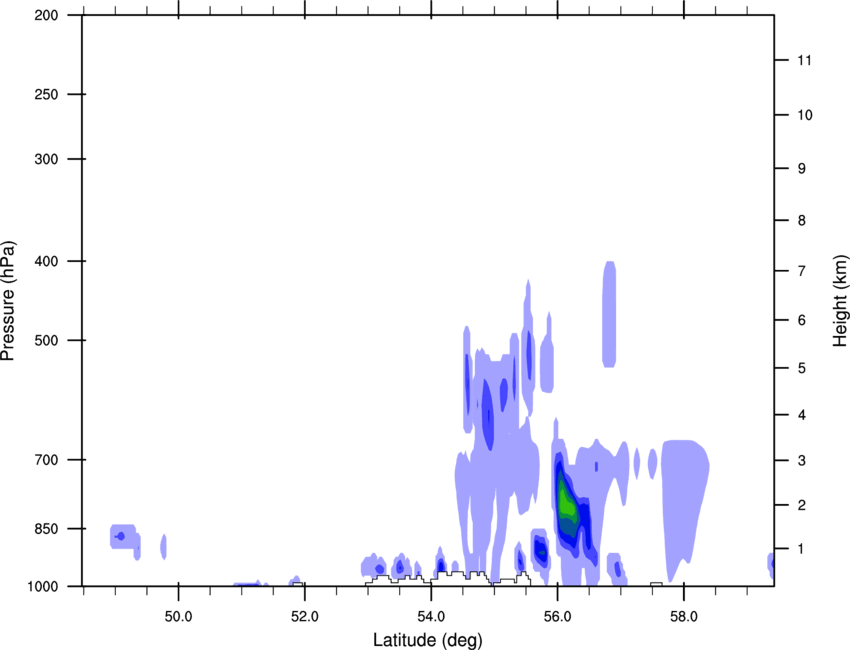Click the 52.0 latitude tick label
Viewport: 850px width, 650px height.
[x=305, y=617]
